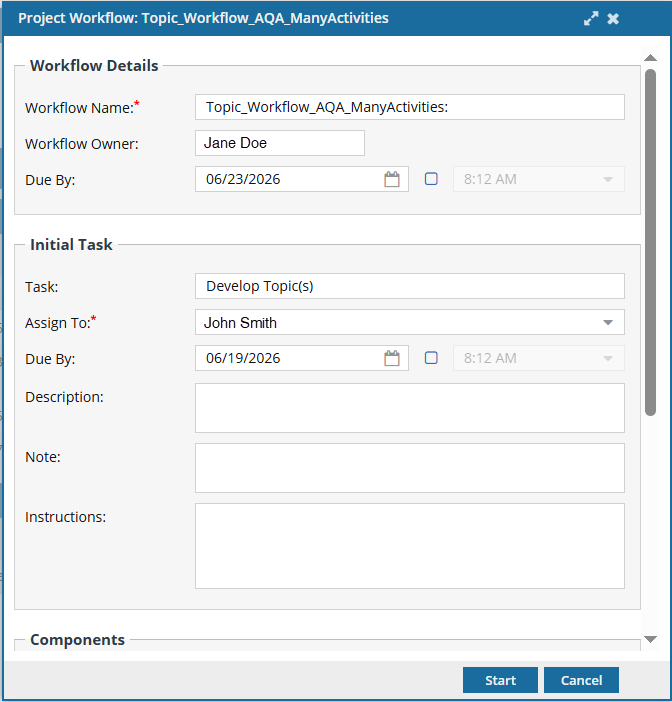Focus the Note text area
The height and width of the screenshot is (702, 672).
(410, 468)
